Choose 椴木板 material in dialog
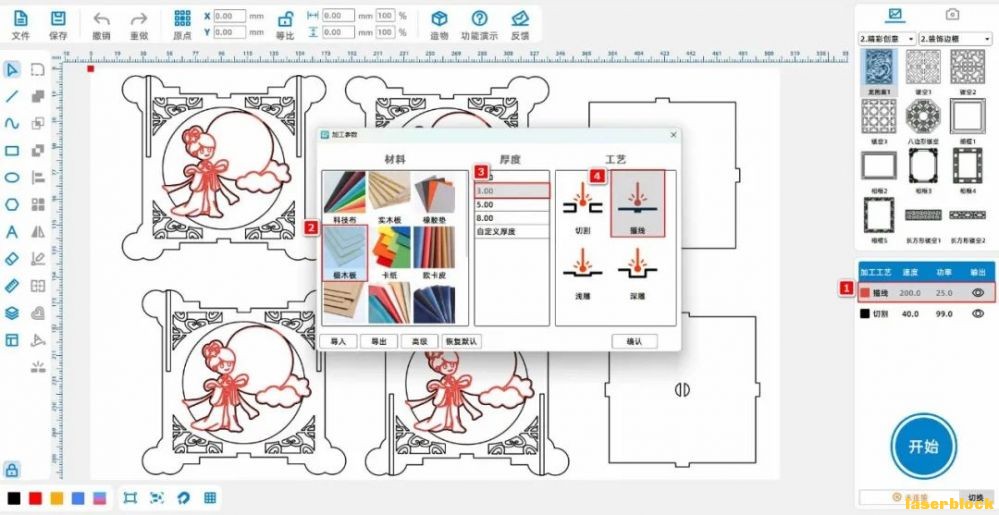 345,252
